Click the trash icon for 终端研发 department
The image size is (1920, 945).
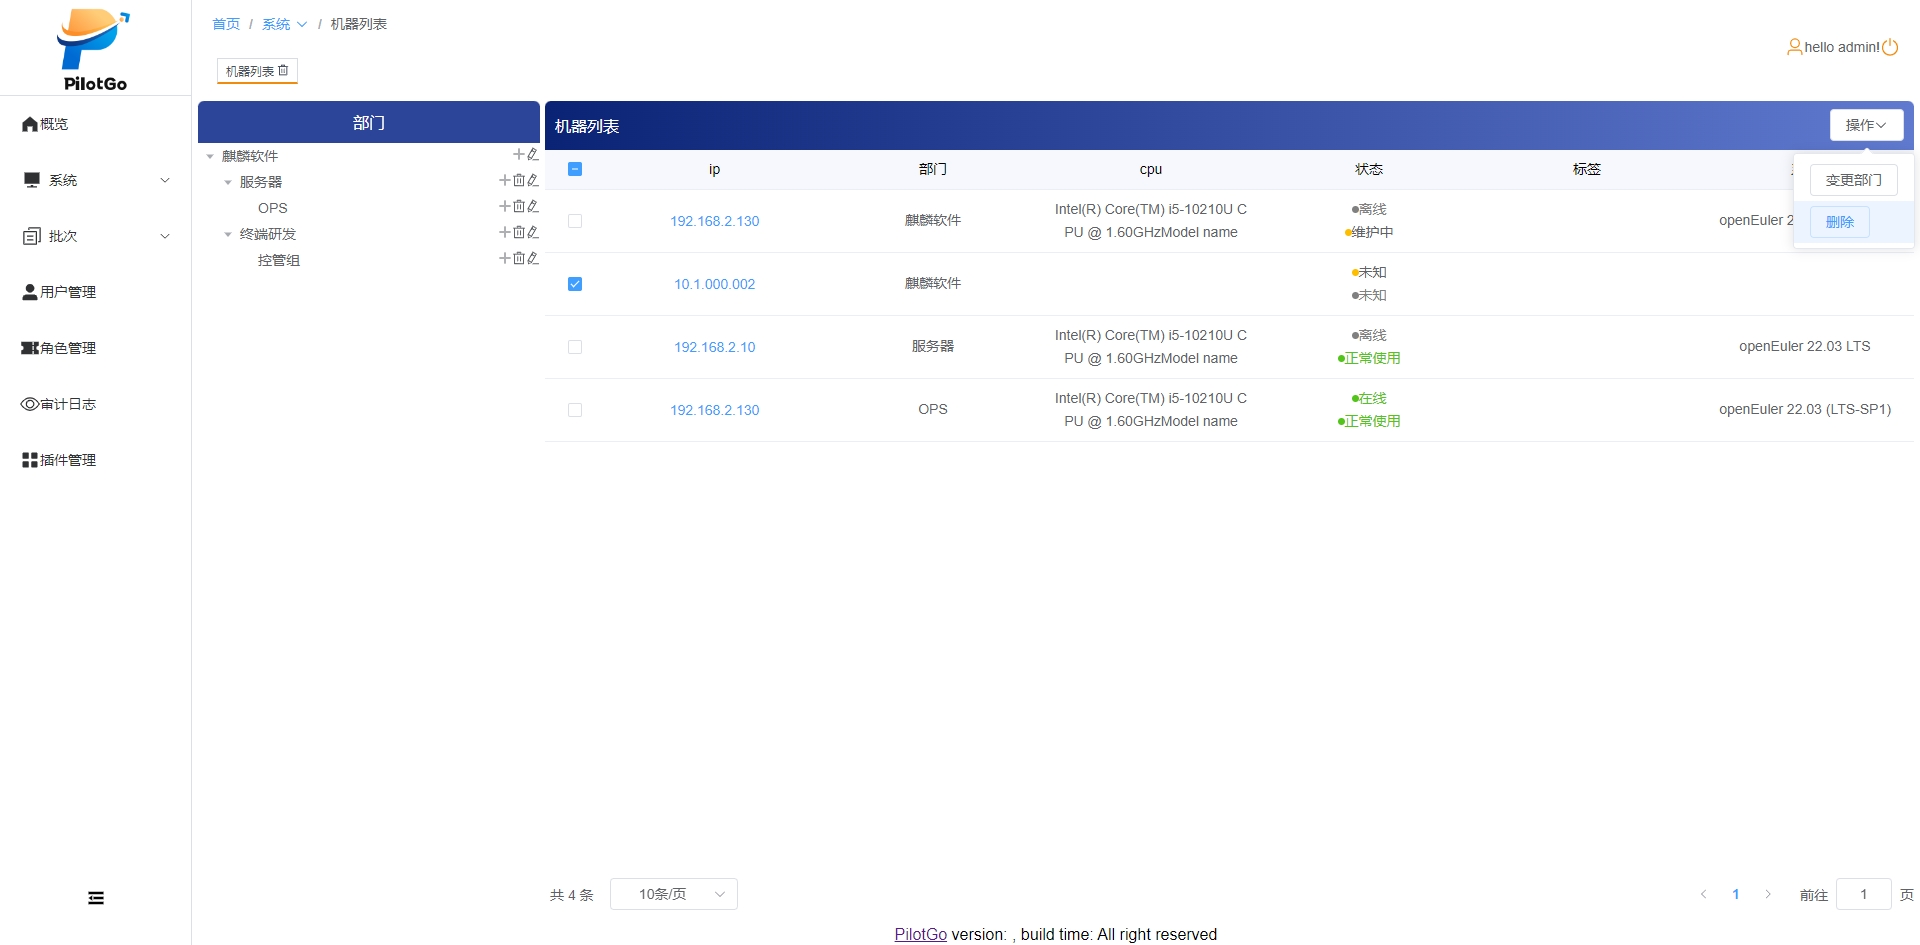(519, 232)
